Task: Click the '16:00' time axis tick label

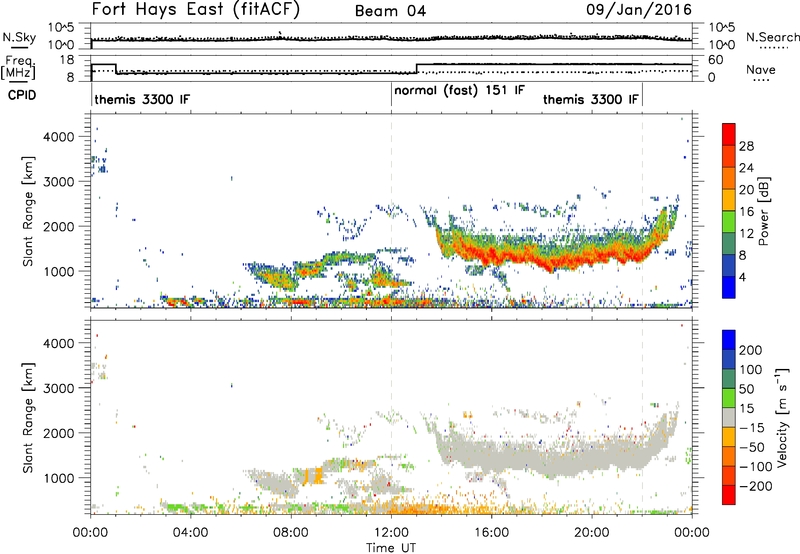Action: tap(491, 533)
